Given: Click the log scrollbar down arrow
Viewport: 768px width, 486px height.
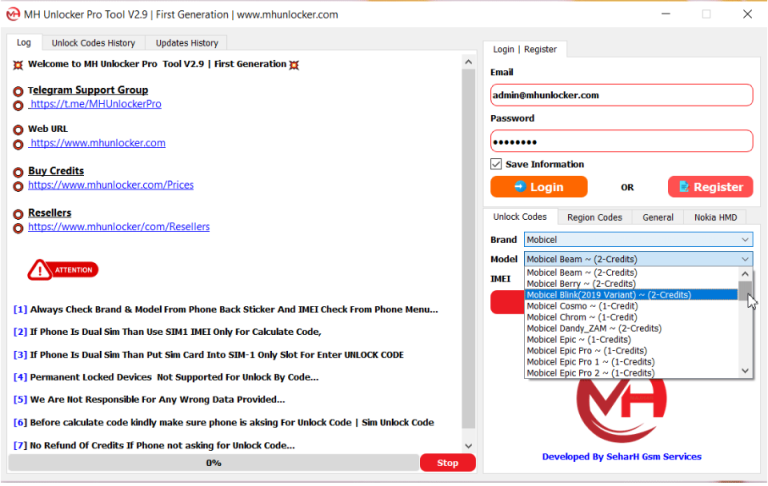Looking at the screenshot, I should tap(468, 446).
